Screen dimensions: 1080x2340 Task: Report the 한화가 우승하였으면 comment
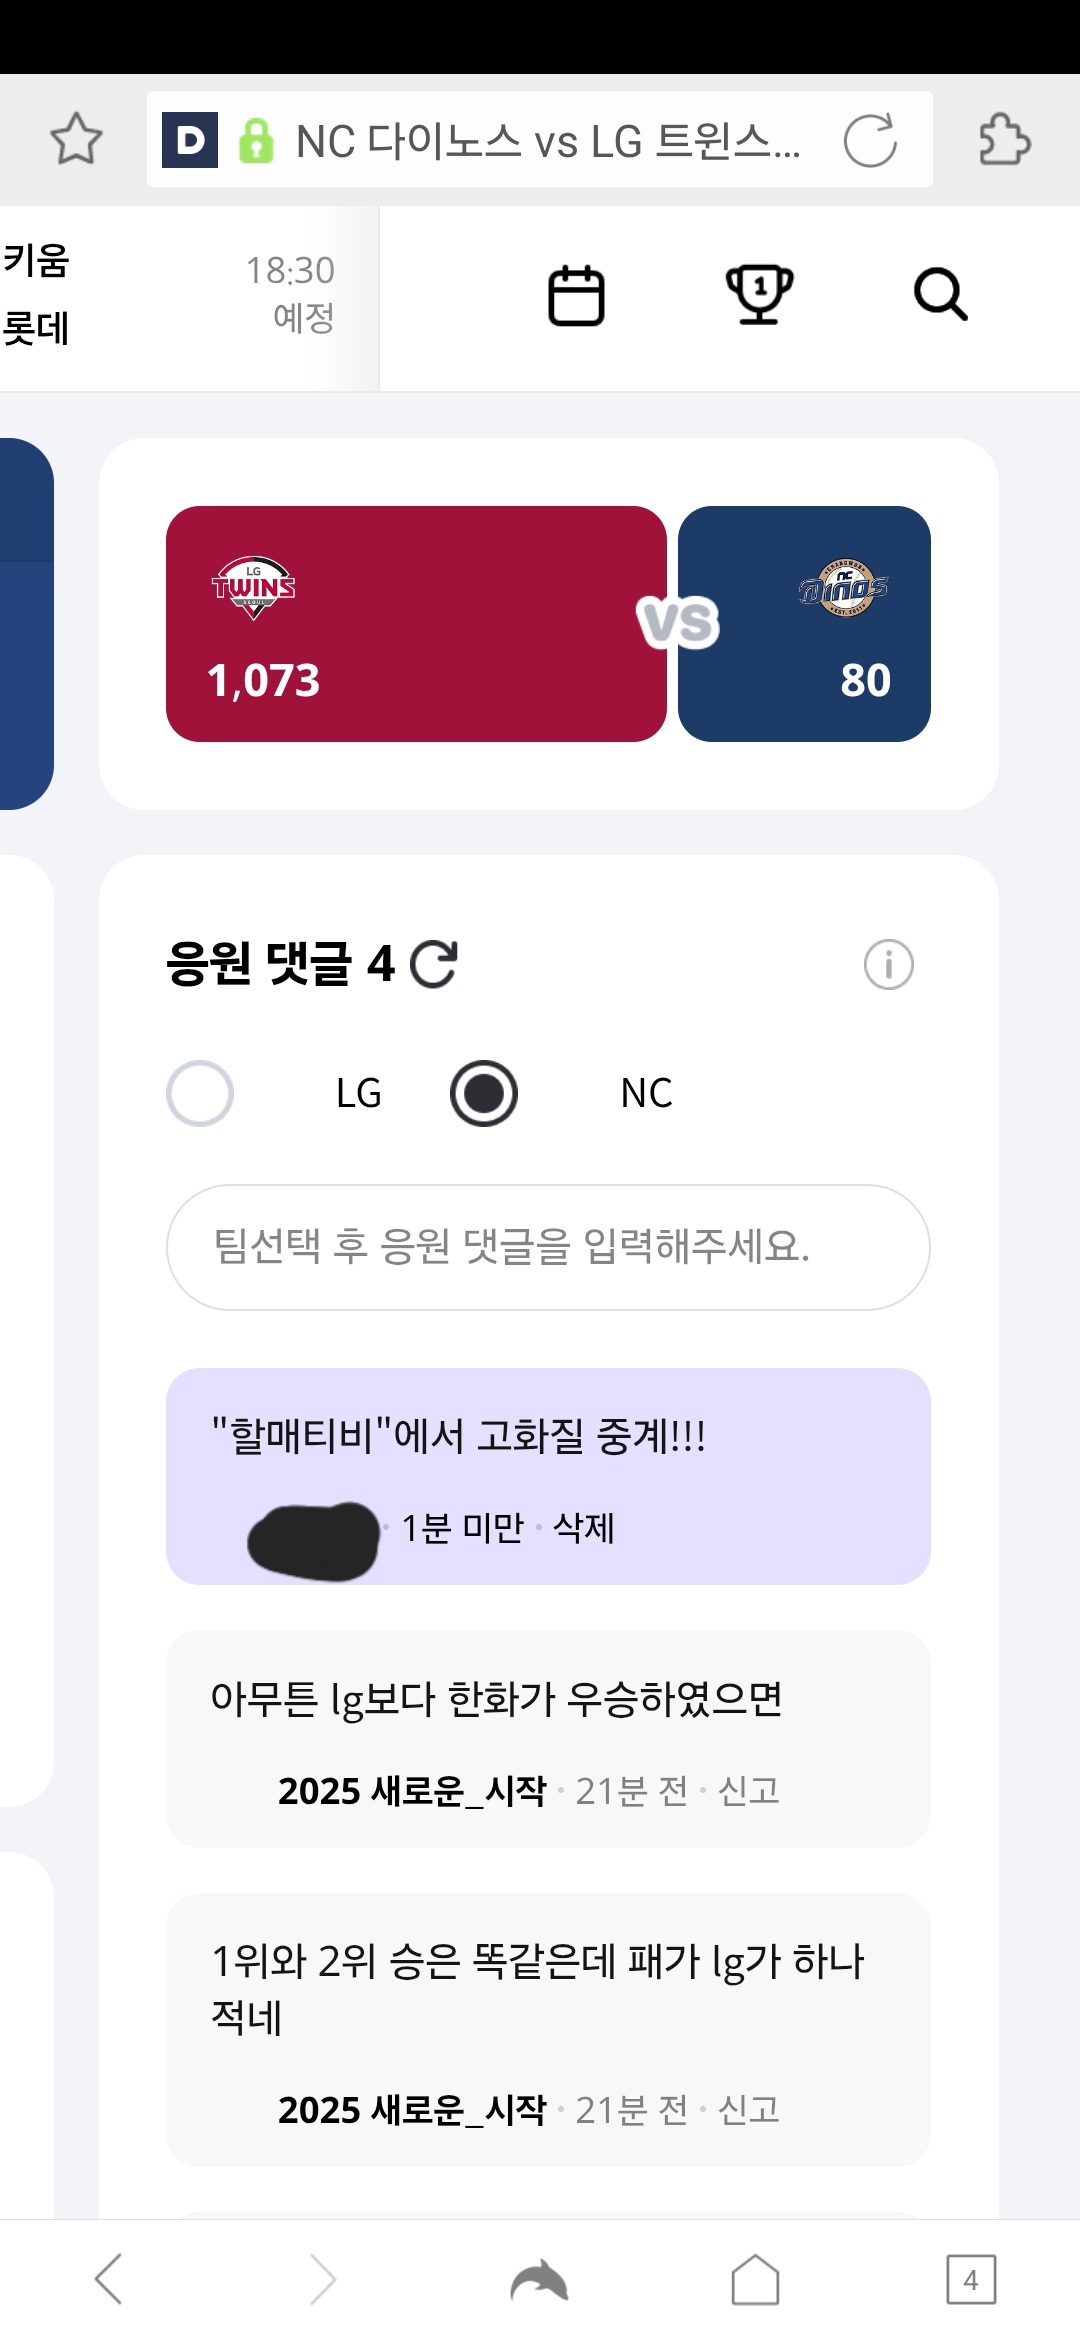tap(749, 1791)
